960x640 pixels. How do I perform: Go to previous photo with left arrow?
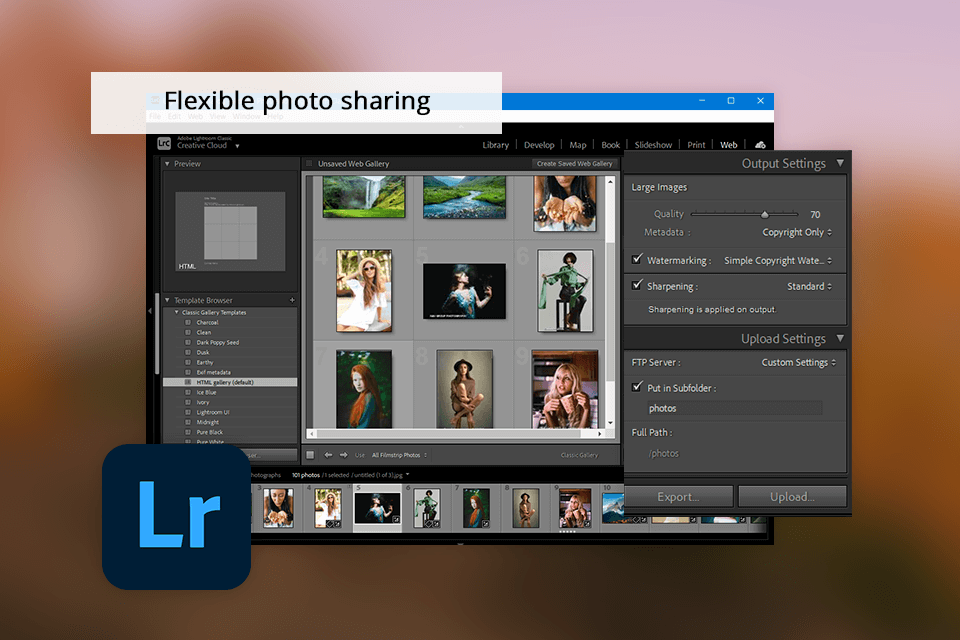tap(328, 455)
